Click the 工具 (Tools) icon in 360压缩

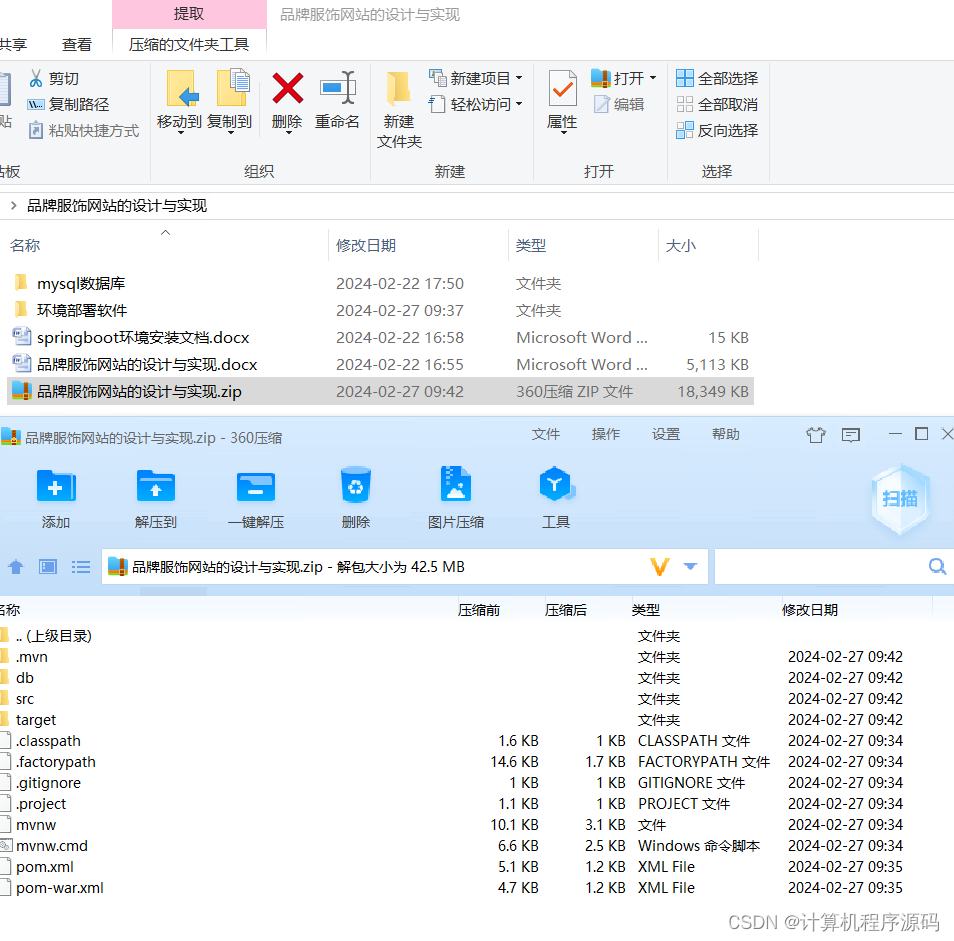556,495
